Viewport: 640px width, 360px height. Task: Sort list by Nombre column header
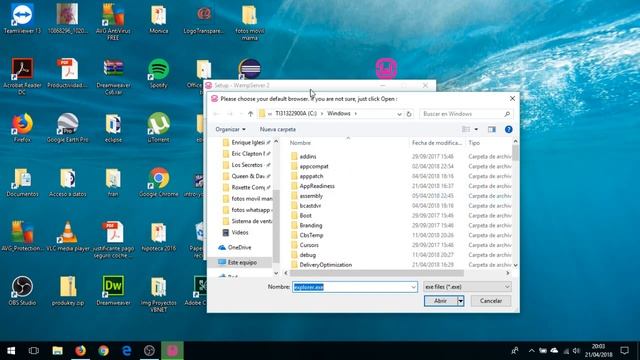(x=300, y=143)
